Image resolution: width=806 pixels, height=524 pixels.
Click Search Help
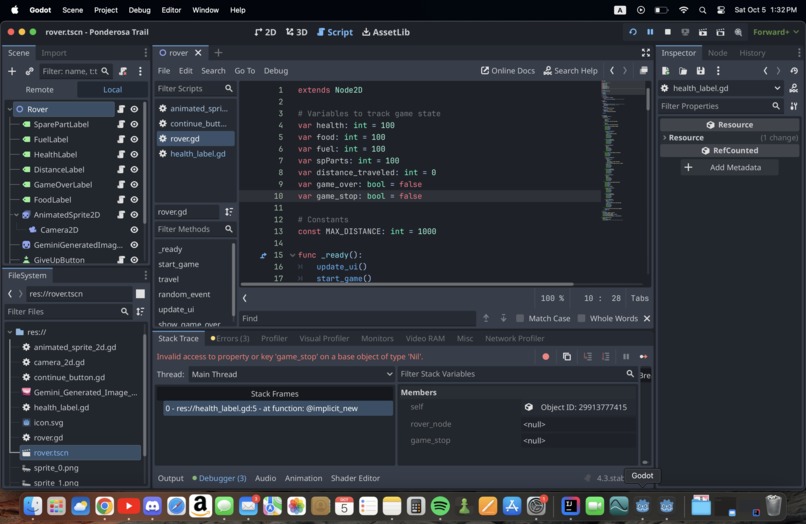click(571, 71)
